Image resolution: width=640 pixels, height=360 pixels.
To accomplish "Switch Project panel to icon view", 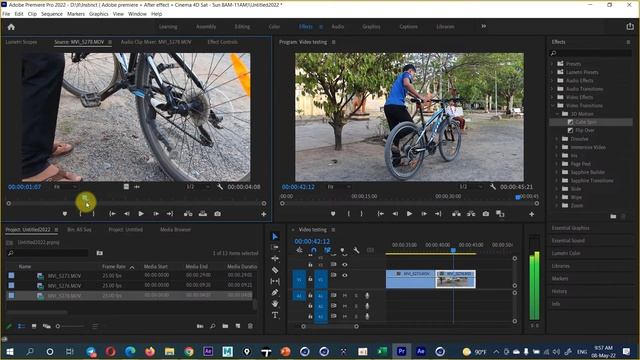I will [x=34, y=326].
